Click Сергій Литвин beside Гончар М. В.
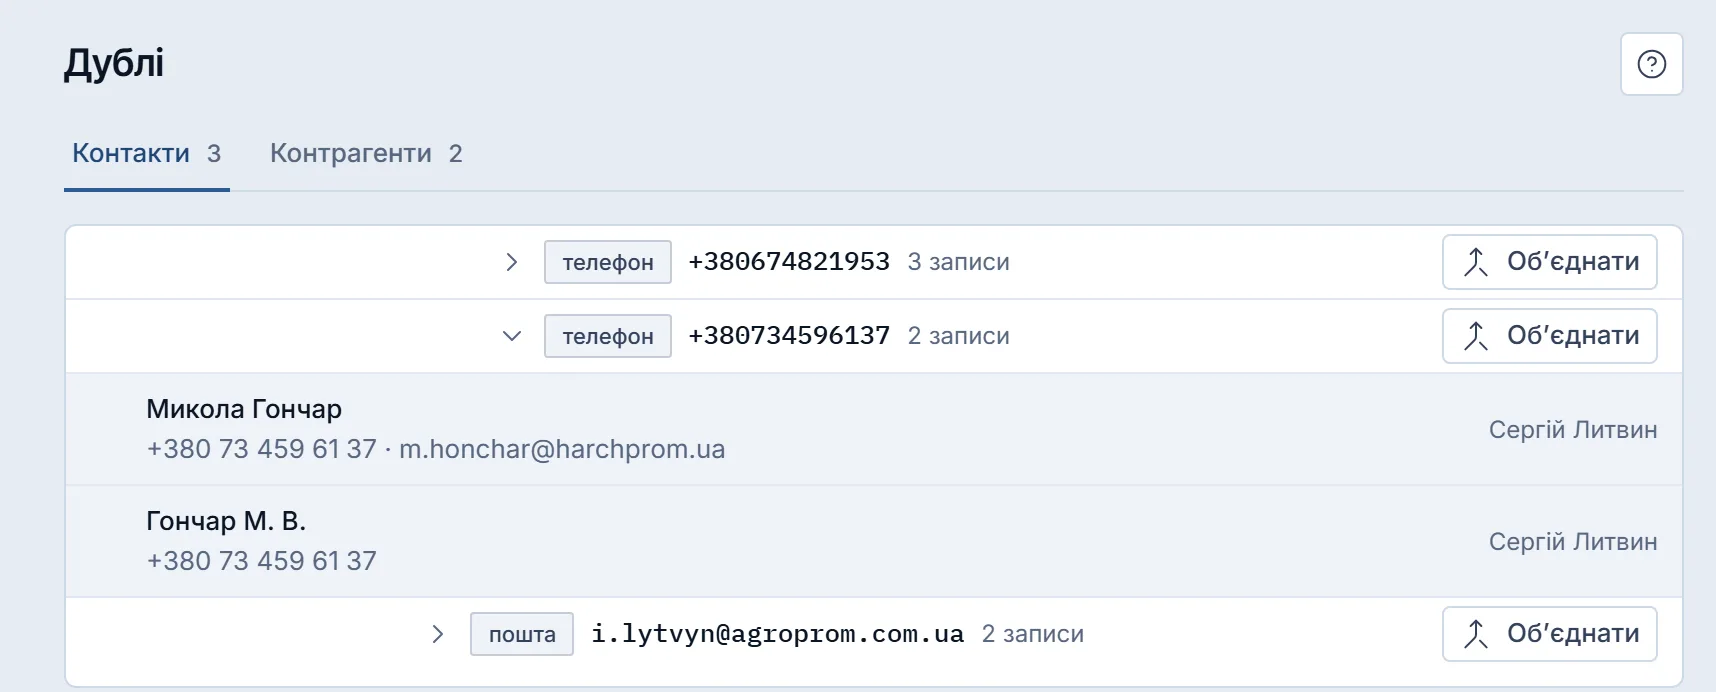Screen dimensions: 1716x692 pos(1573,542)
